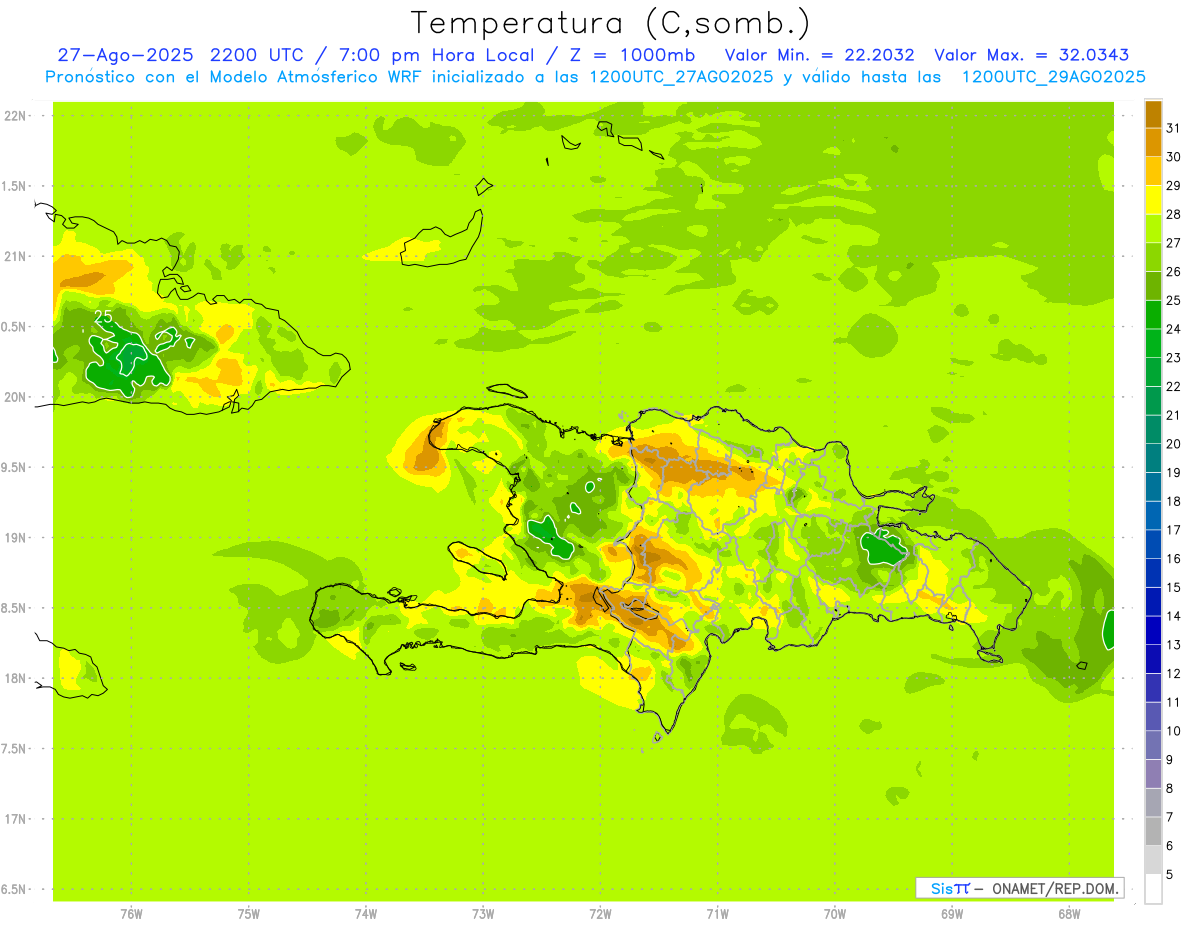Click the "70W" longitude label
The width and height of the screenshot is (1200, 927).
click(x=835, y=913)
